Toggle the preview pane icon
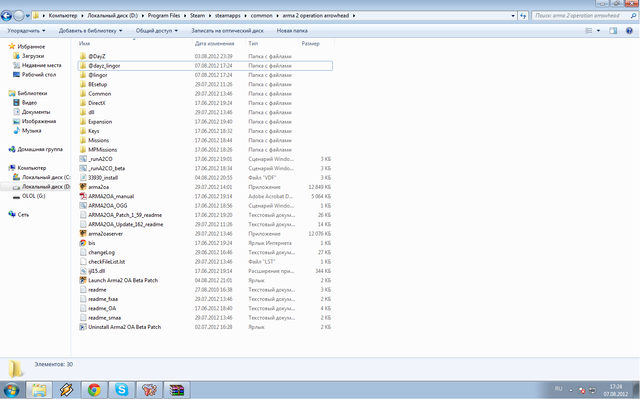 coord(613,31)
